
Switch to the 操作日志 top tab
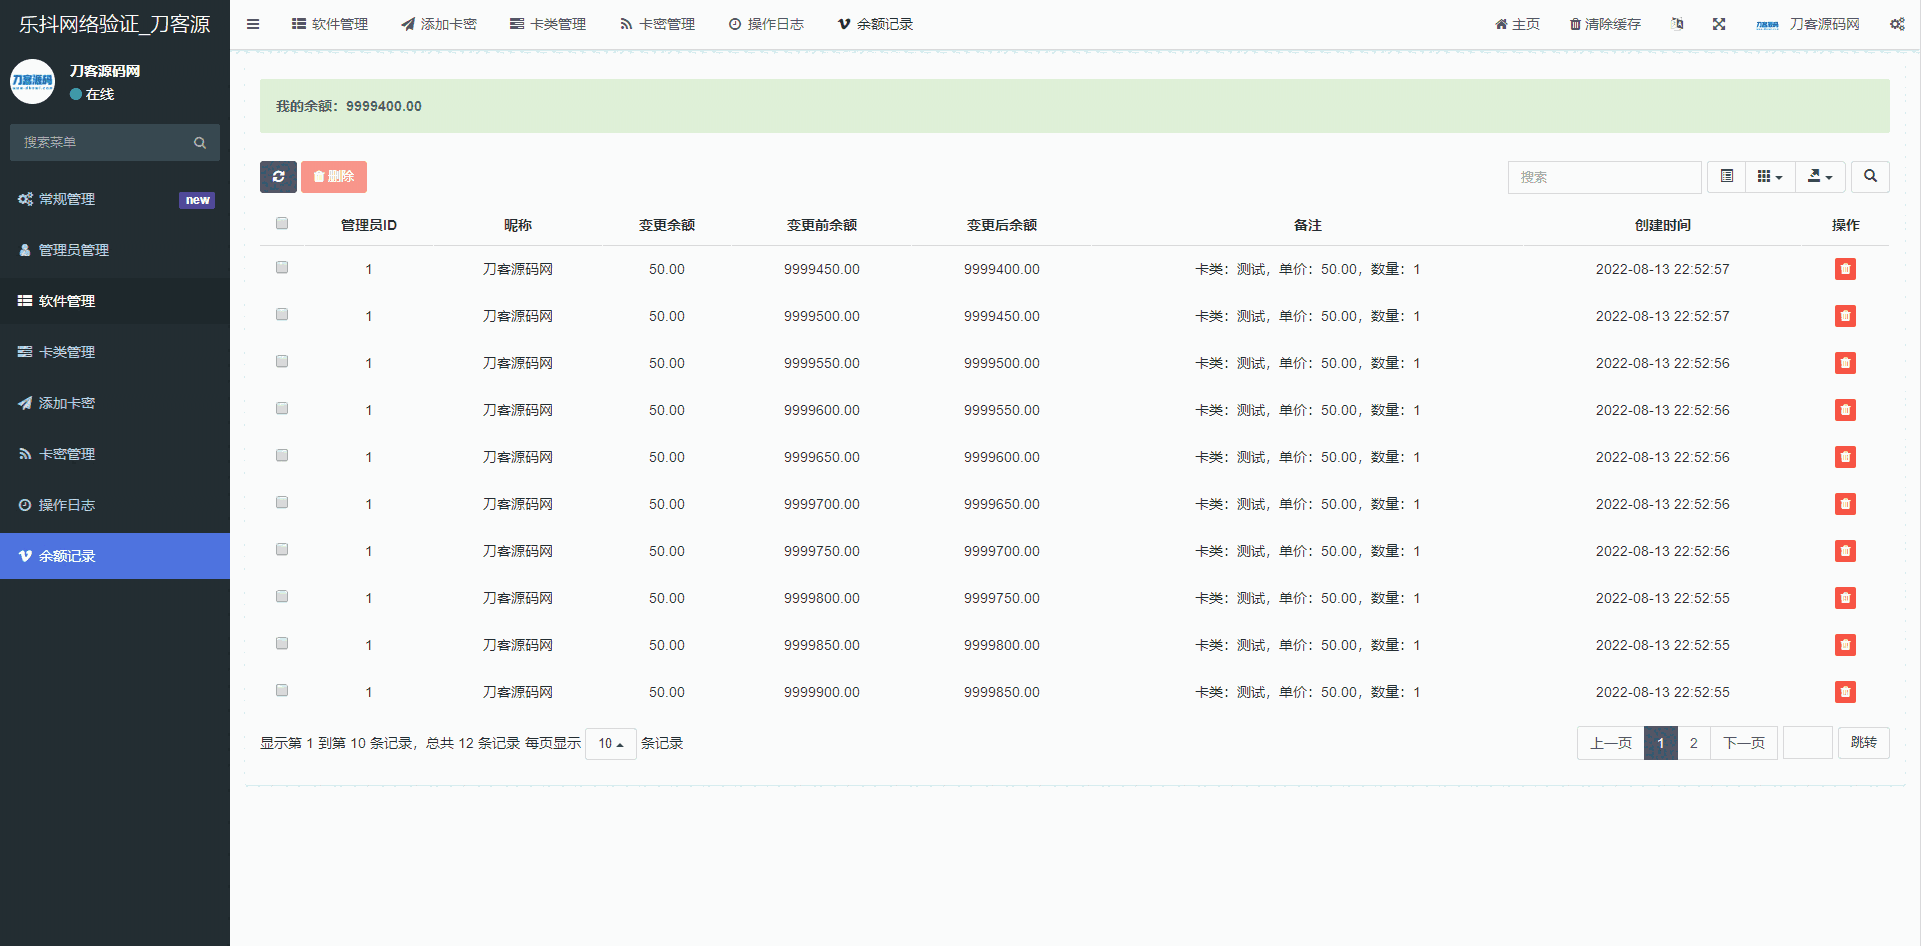click(x=766, y=24)
